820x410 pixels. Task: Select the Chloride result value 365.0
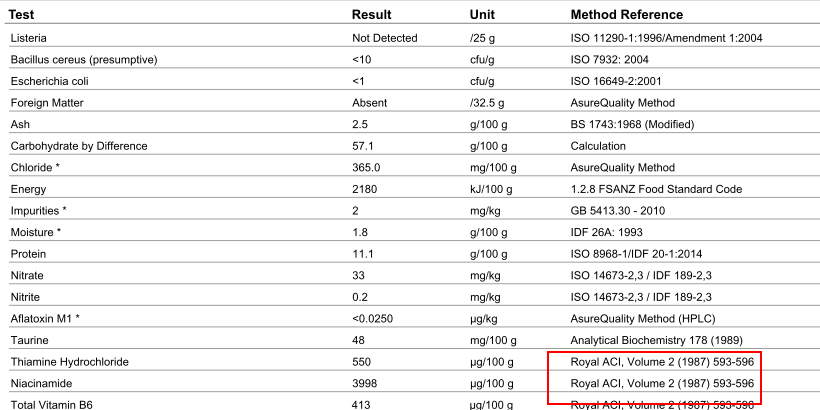click(367, 168)
